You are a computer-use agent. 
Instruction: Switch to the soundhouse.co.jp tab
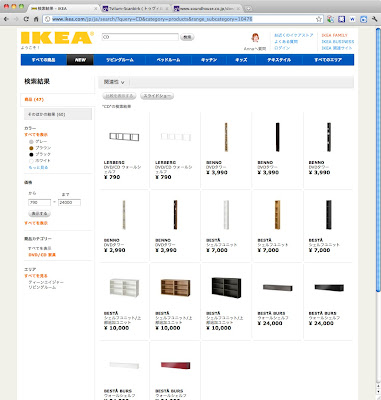pyautogui.click(x=207, y=8)
